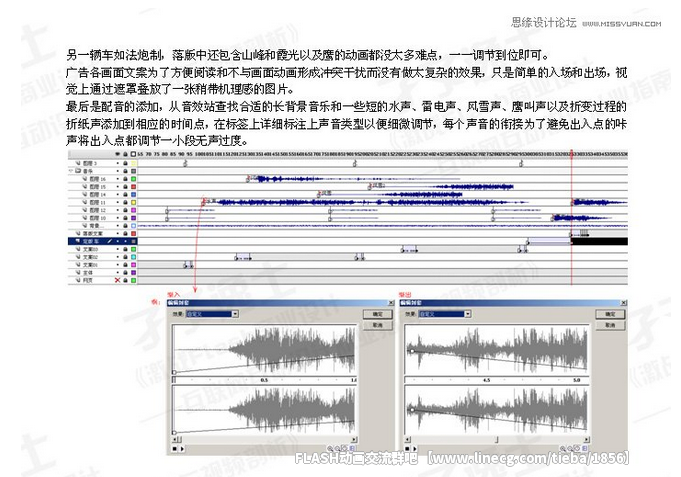Switch left envelope dialog ruler to frames

[352, 448]
